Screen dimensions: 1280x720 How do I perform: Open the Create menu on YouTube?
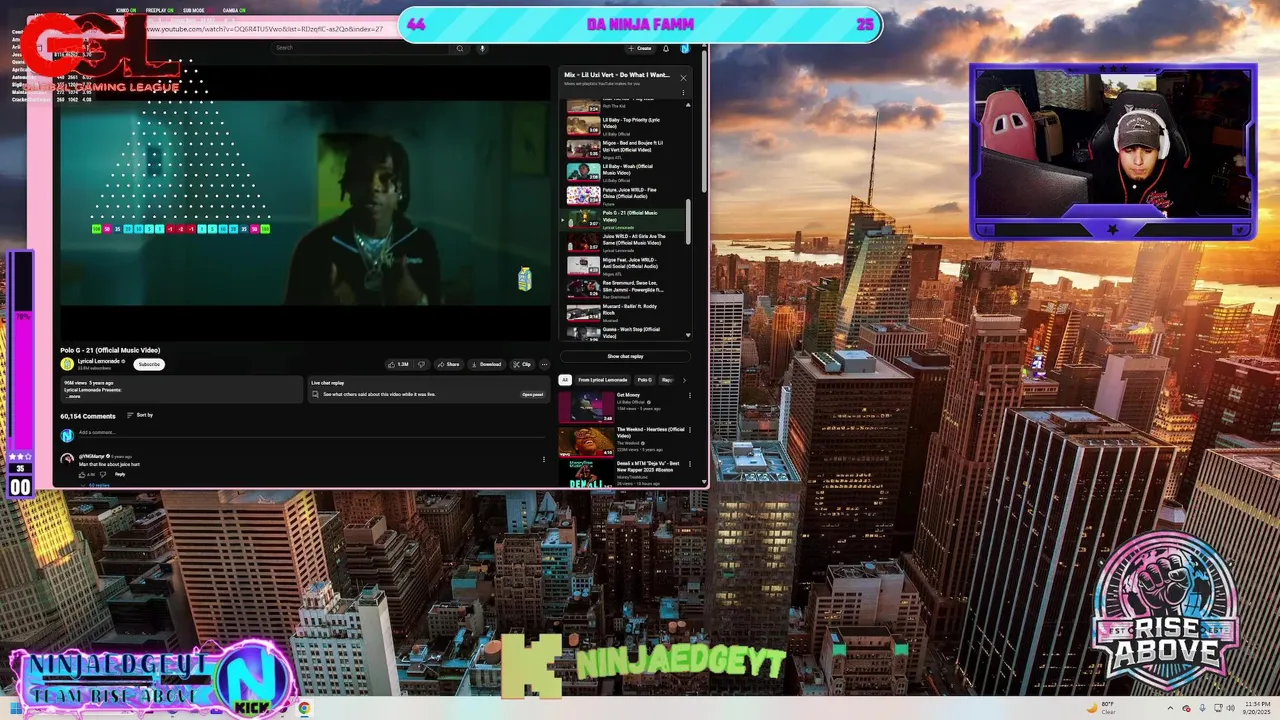640,48
